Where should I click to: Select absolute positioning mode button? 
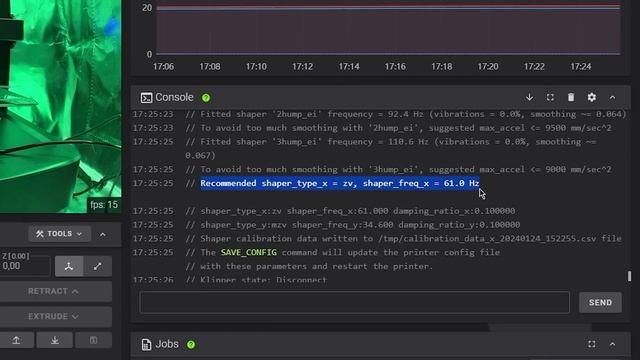point(69,267)
